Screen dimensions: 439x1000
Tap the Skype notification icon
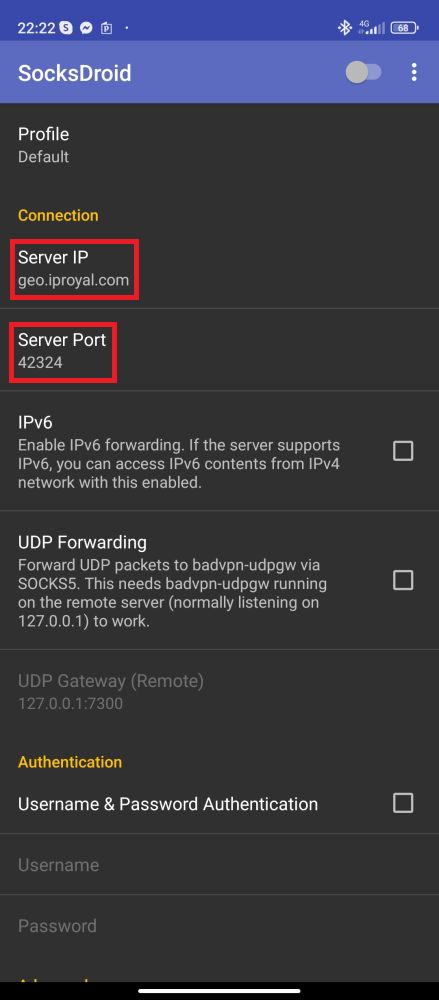tap(66, 28)
